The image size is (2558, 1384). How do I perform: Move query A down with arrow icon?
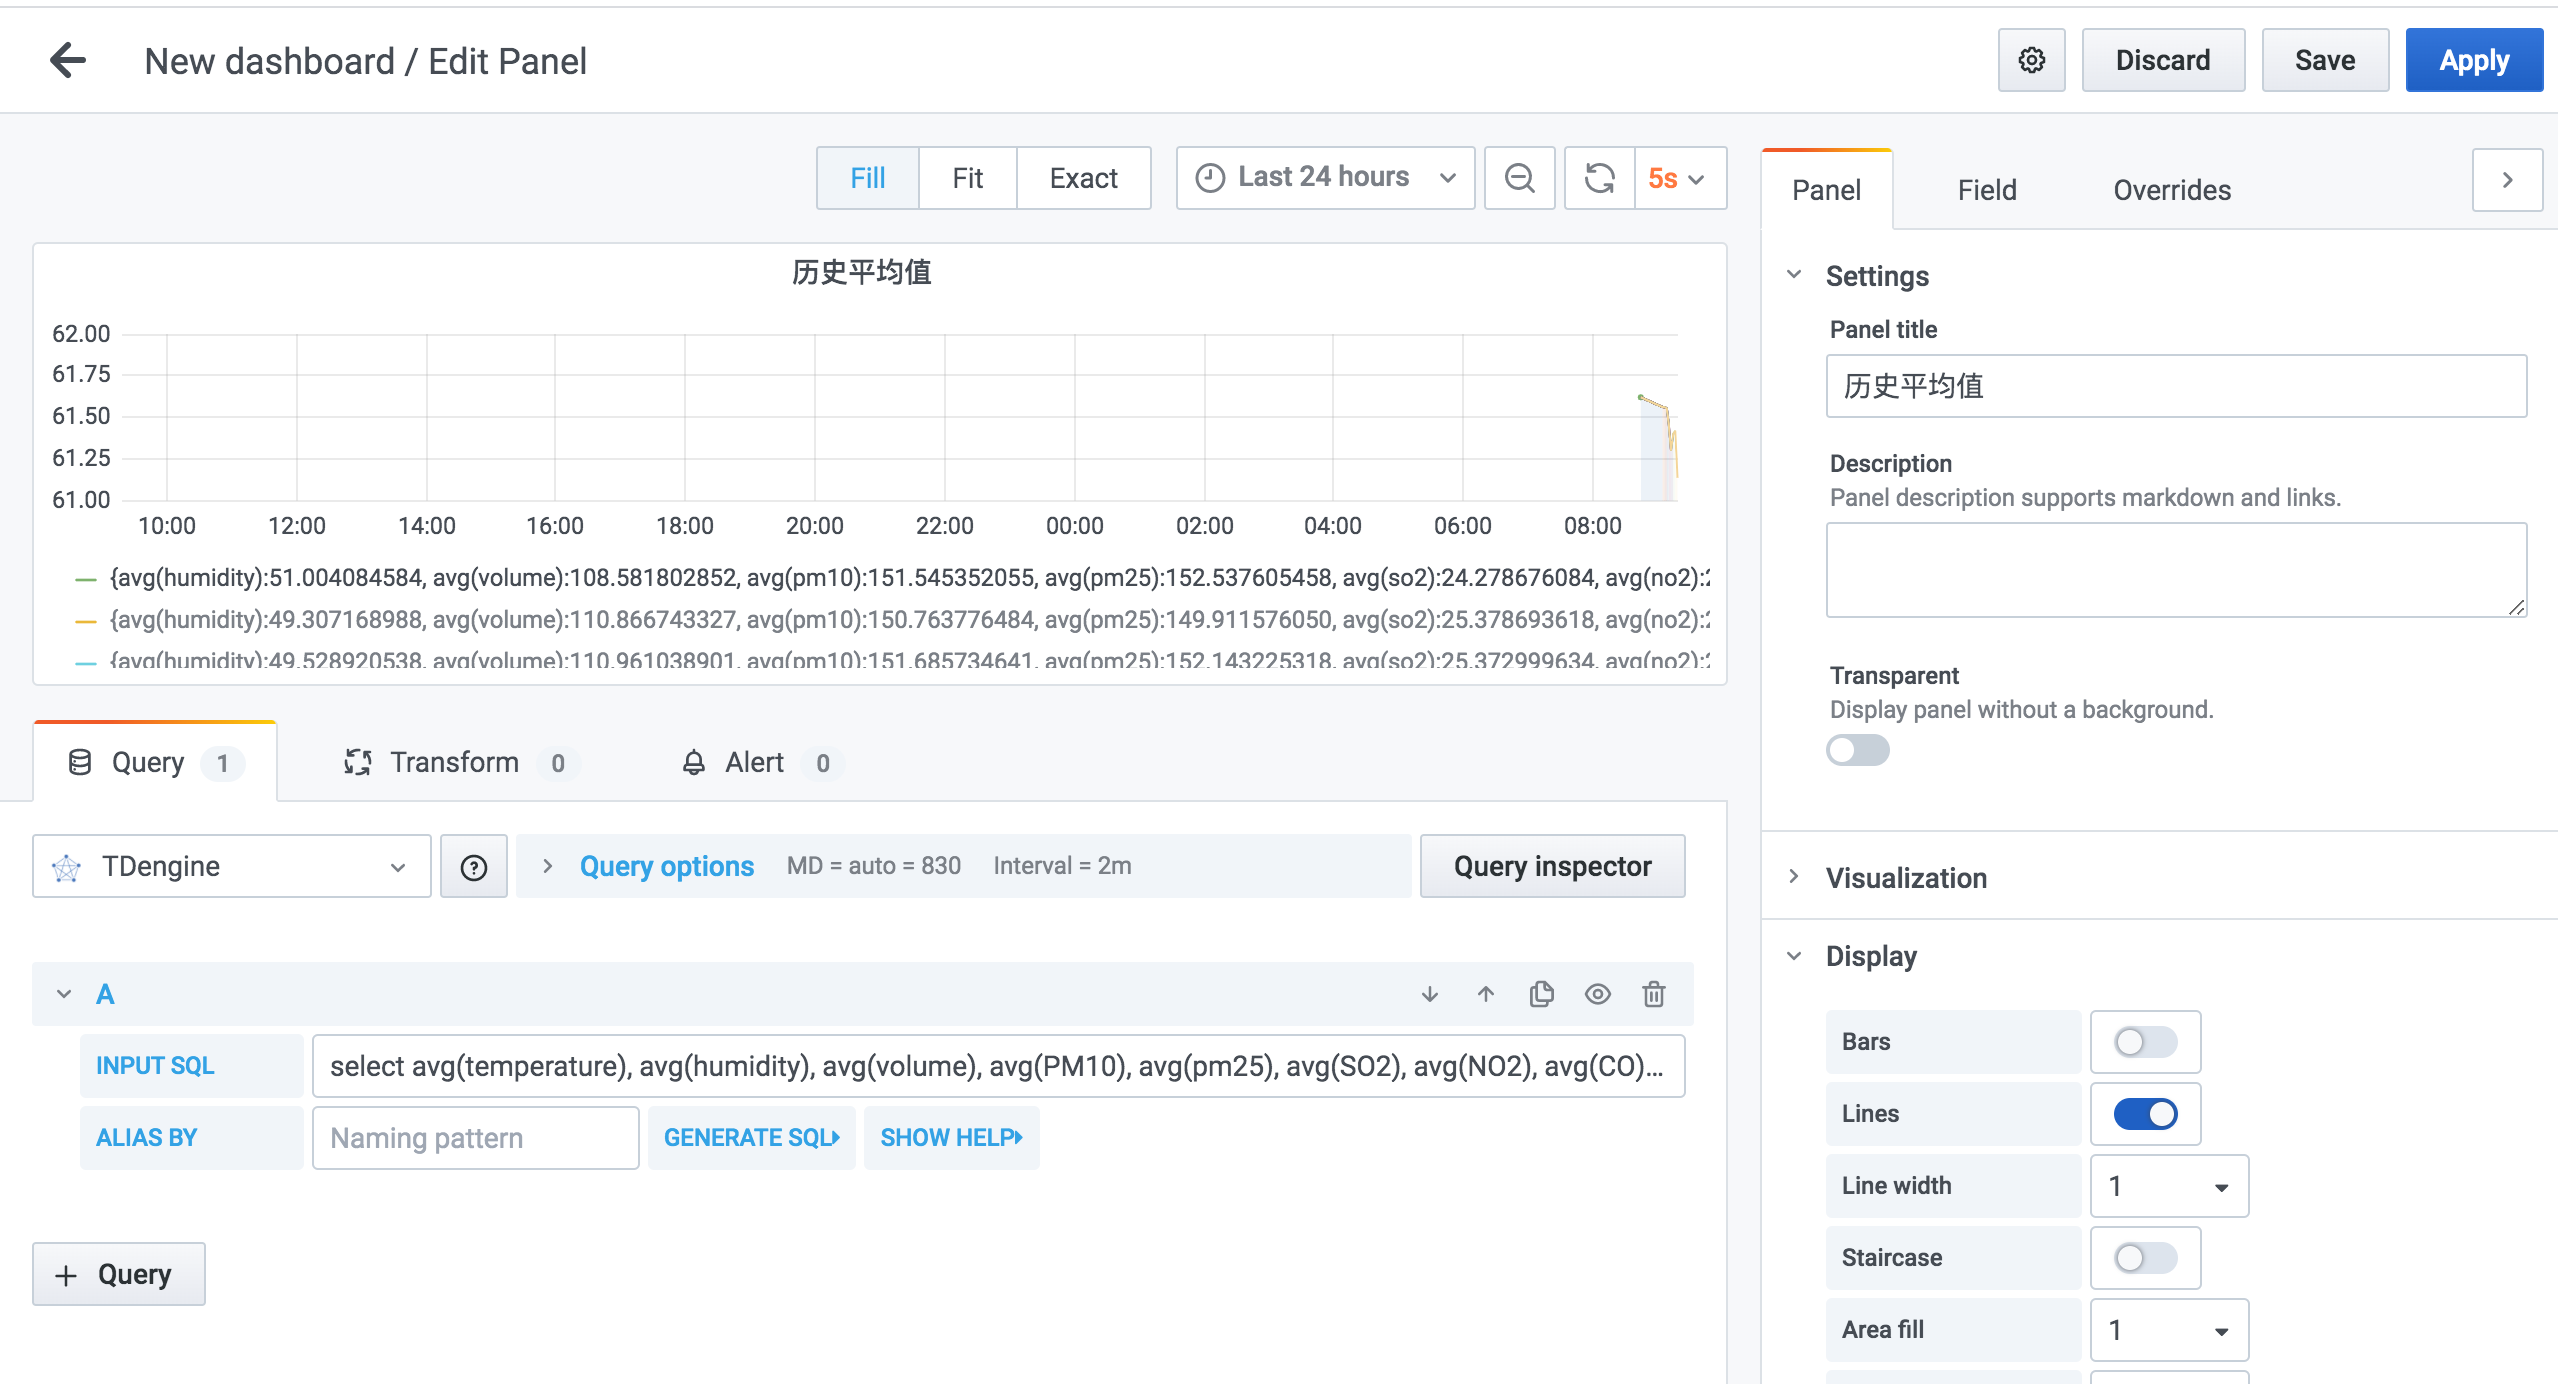pos(1430,994)
